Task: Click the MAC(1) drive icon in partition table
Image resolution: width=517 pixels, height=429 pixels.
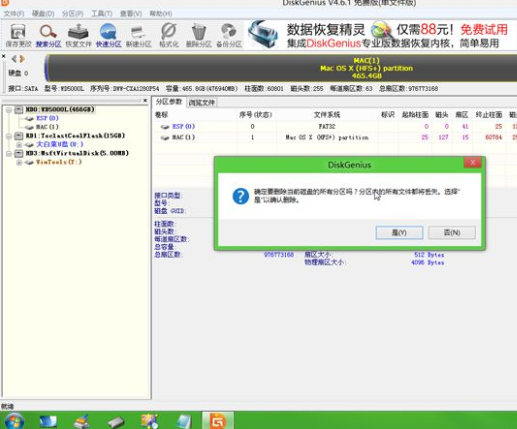Action: point(165,137)
